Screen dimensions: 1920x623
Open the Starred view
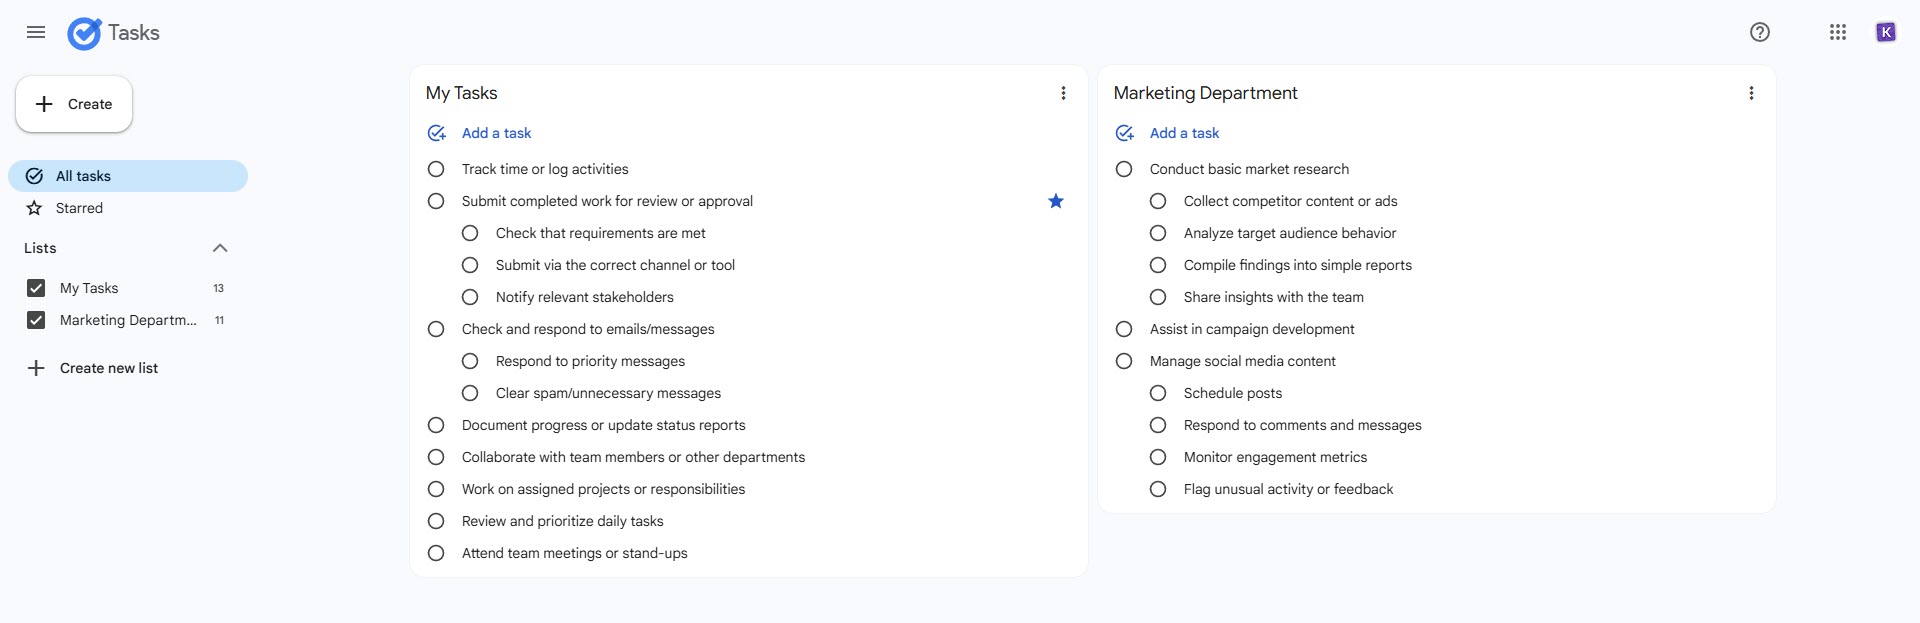click(x=128, y=208)
